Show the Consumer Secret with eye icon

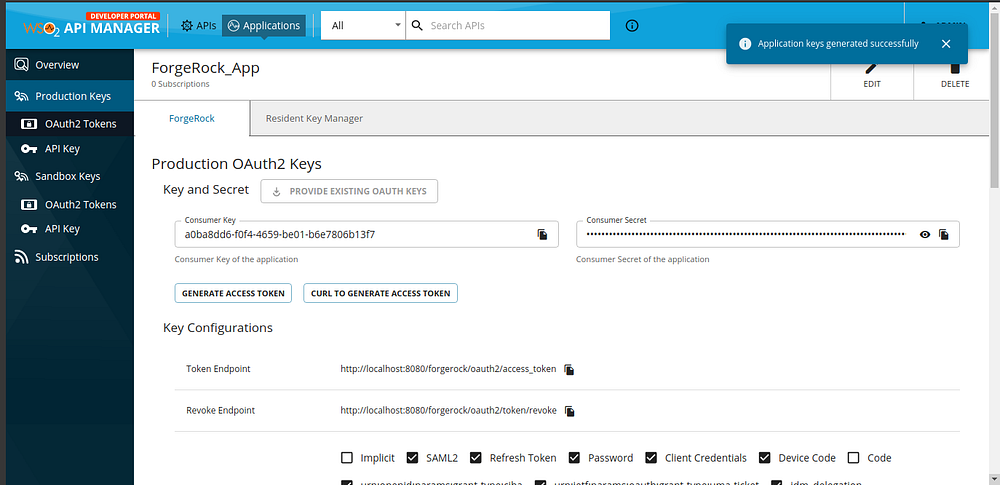pos(925,234)
